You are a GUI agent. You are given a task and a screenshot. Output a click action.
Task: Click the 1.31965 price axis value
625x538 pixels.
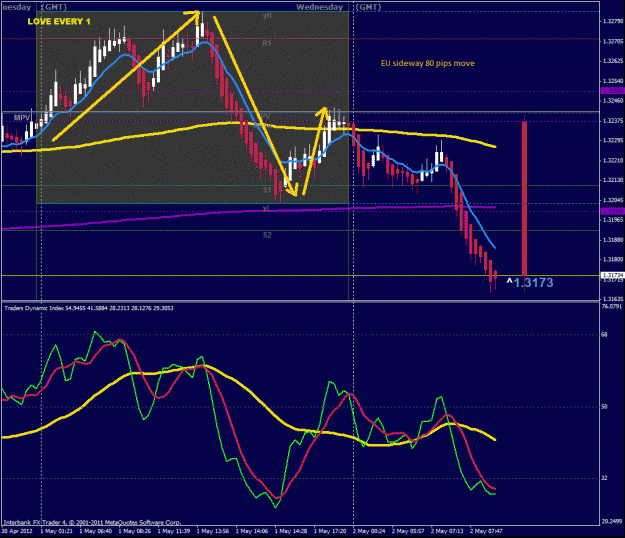pyautogui.click(x=613, y=220)
